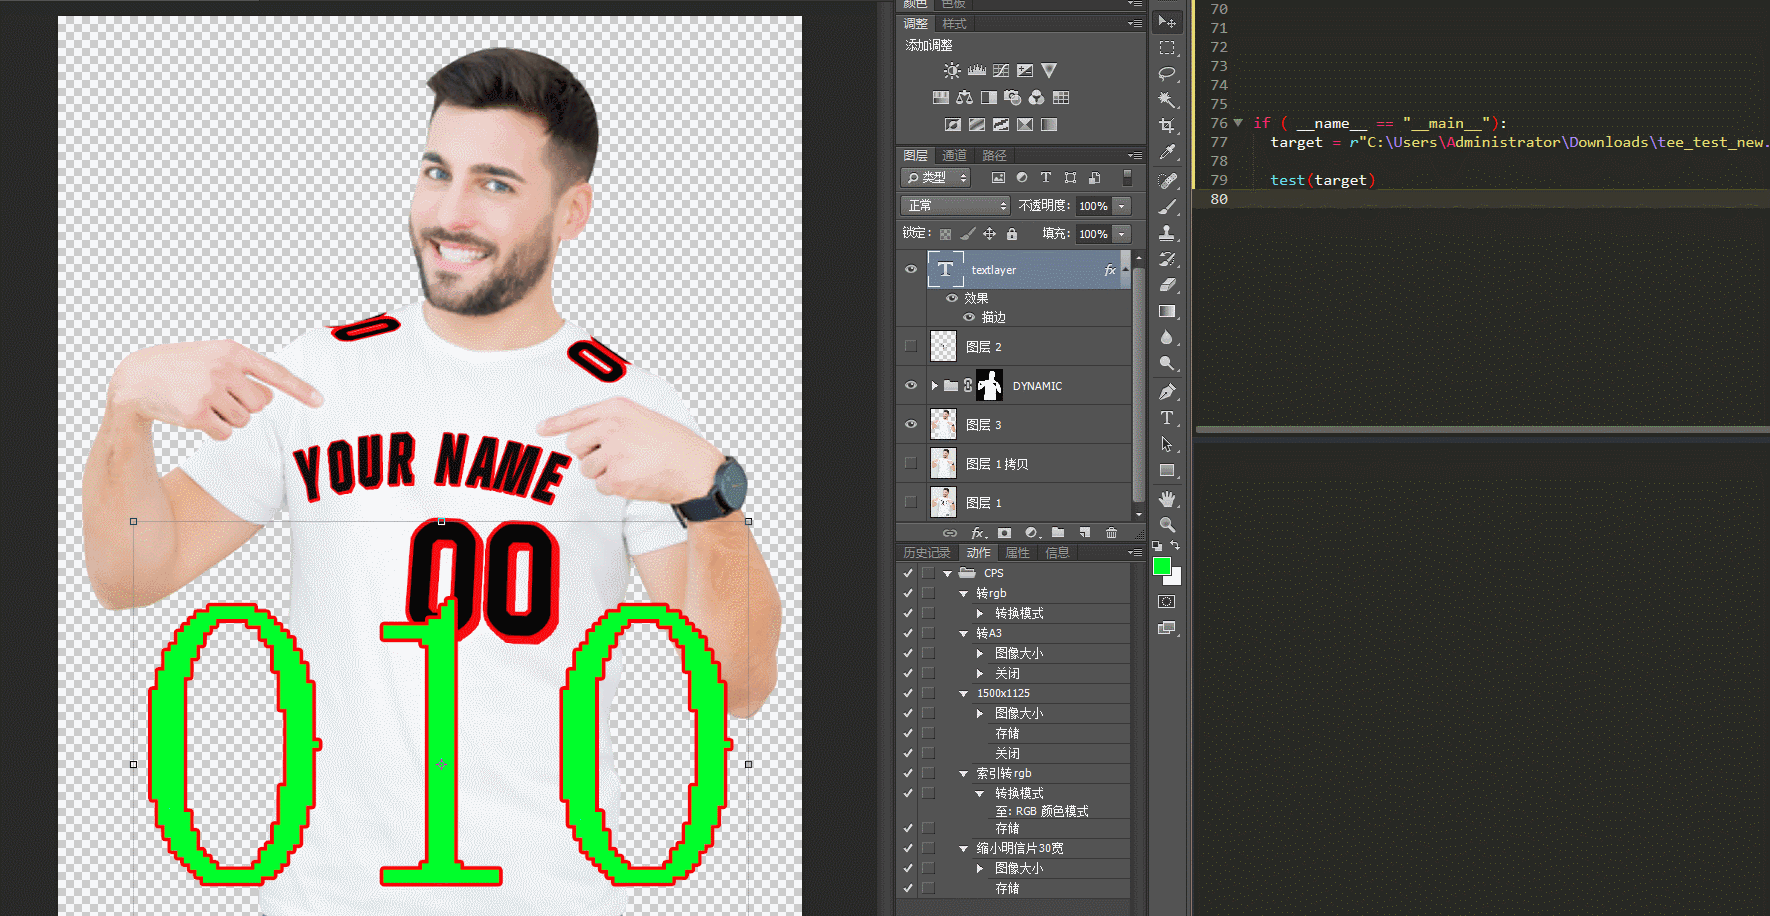Open the 信息 info tab
The height and width of the screenshot is (916, 1770).
pyautogui.click(x=1057, y=553)
